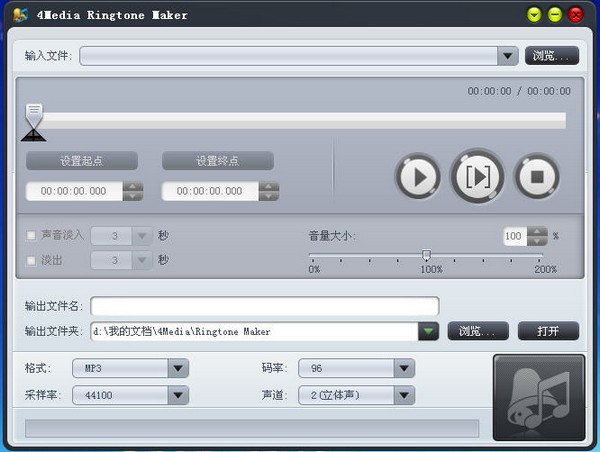
Task: Enable the 声音淡入 fade-in checkbox
Action: click(31, 235)
